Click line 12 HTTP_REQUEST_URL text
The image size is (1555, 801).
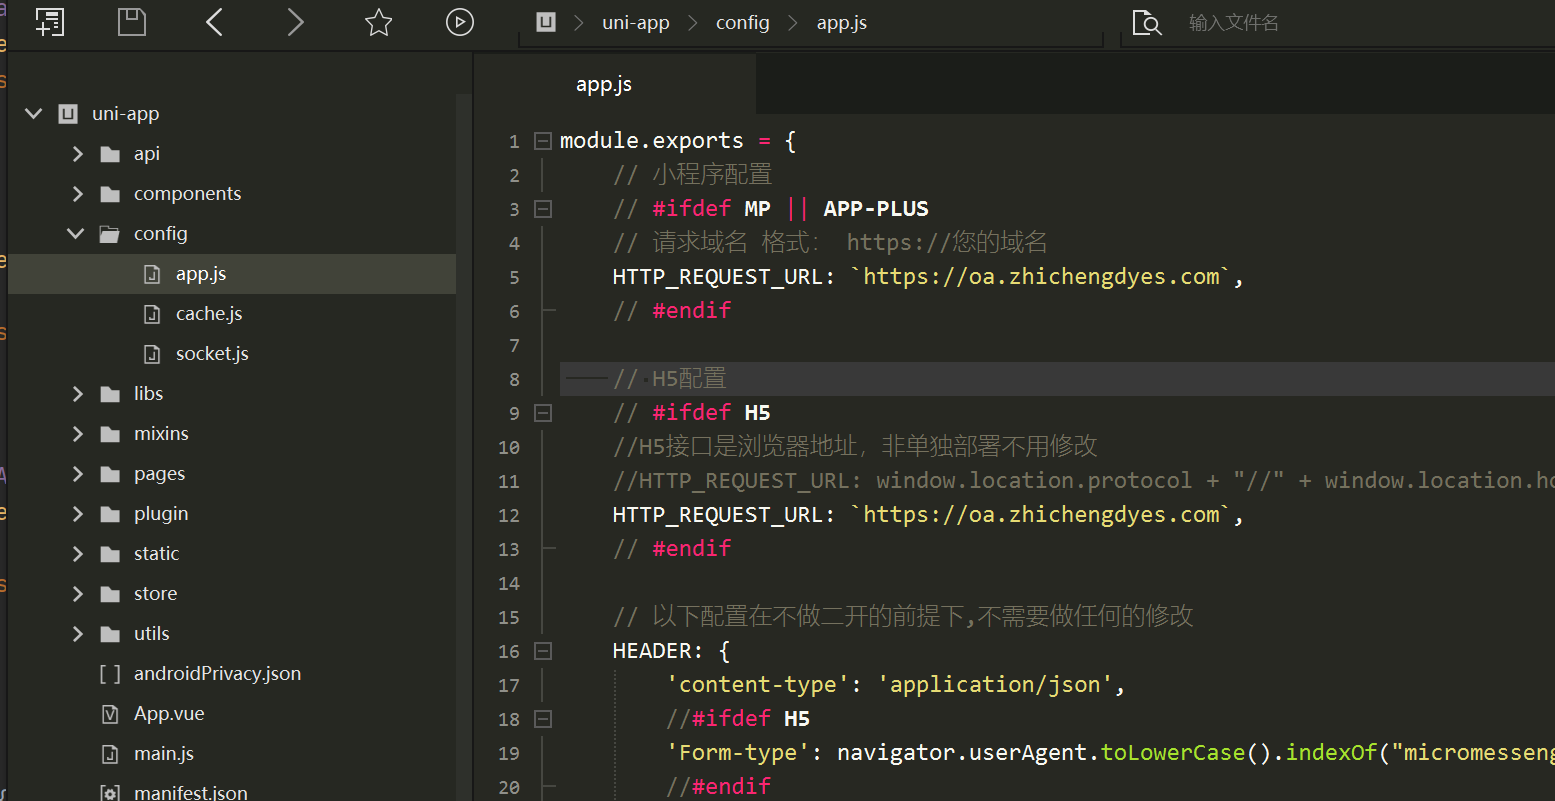point(719,515)
